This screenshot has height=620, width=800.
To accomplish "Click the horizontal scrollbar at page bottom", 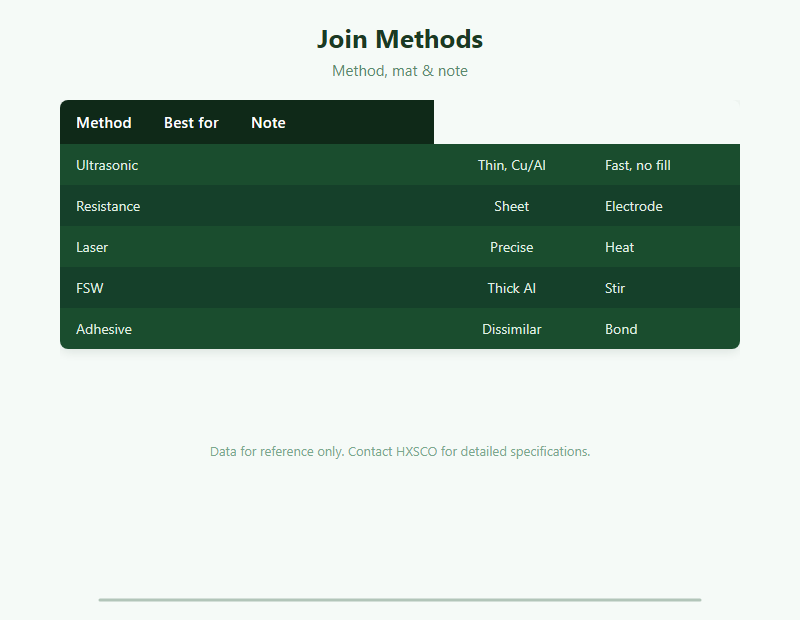I will click(x=400, y=600).
